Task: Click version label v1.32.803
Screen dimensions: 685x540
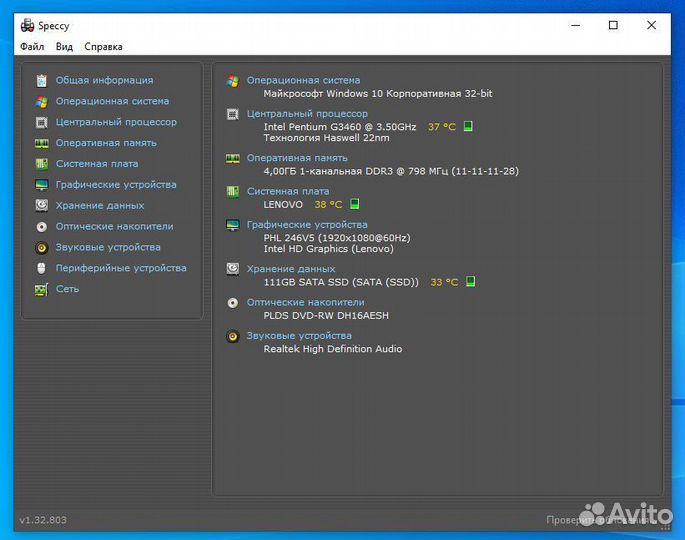Action: point(43,520)
